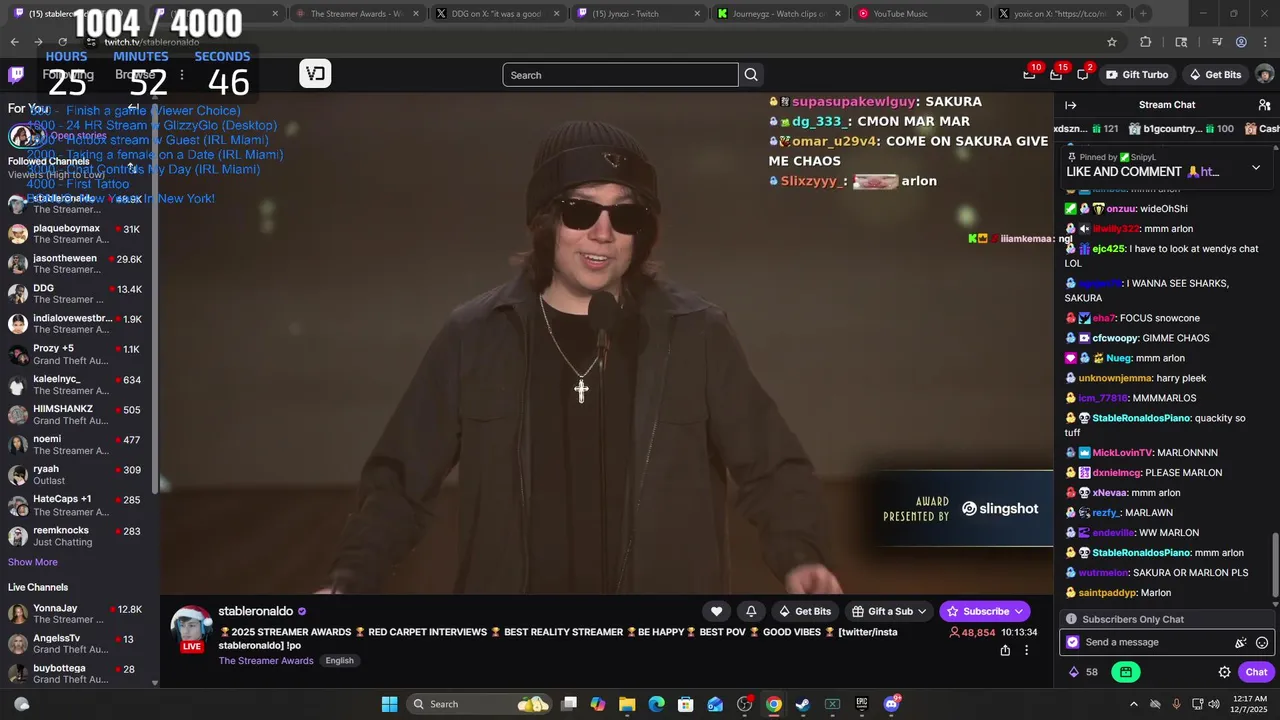Open whispers icon with 2 badge
Image resolution: width=1280 pixels, height=720 pixels.
pos(1083,75)
